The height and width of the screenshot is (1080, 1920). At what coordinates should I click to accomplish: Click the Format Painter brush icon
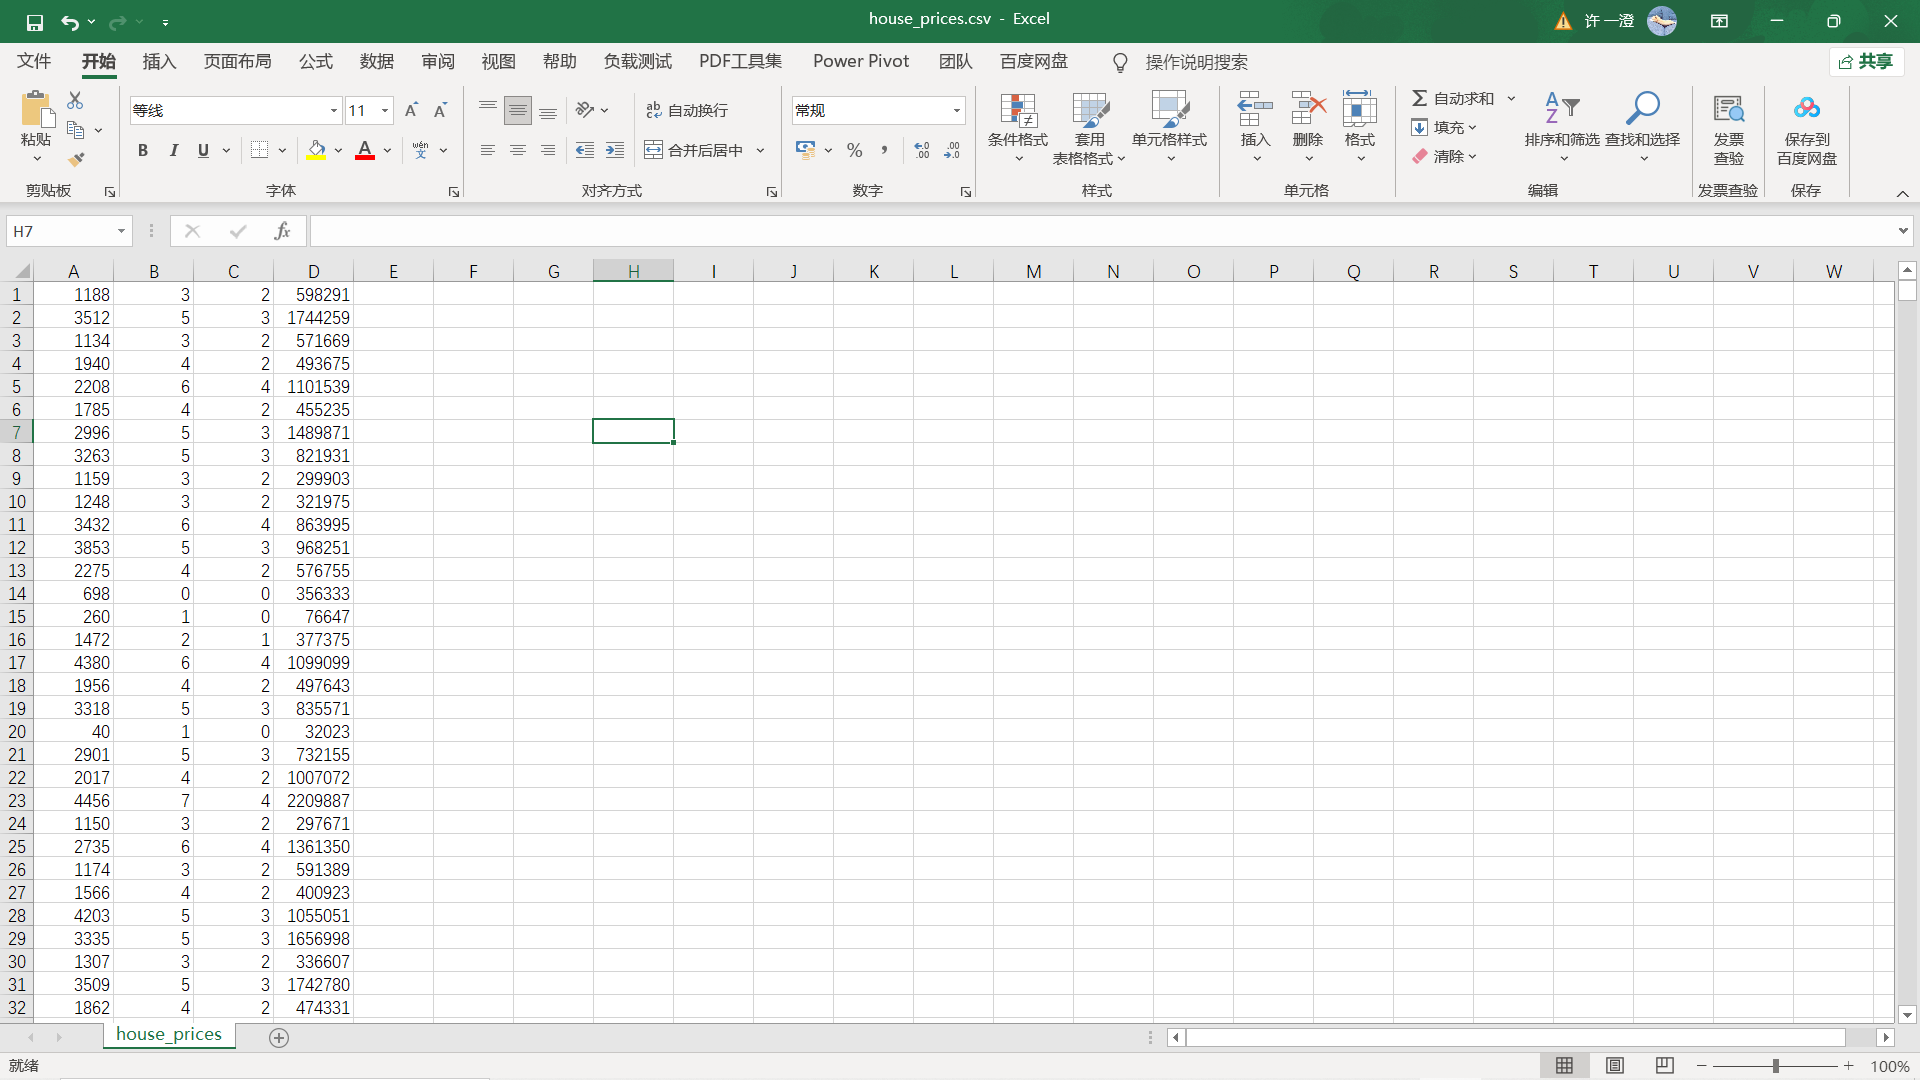click(x=76, y=159)
